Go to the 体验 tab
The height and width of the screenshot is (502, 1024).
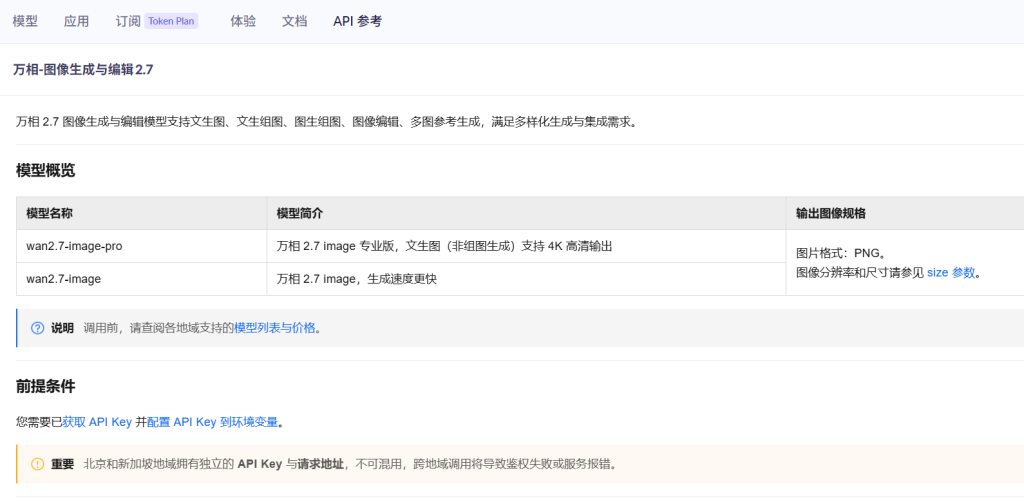tap(243, 21)
